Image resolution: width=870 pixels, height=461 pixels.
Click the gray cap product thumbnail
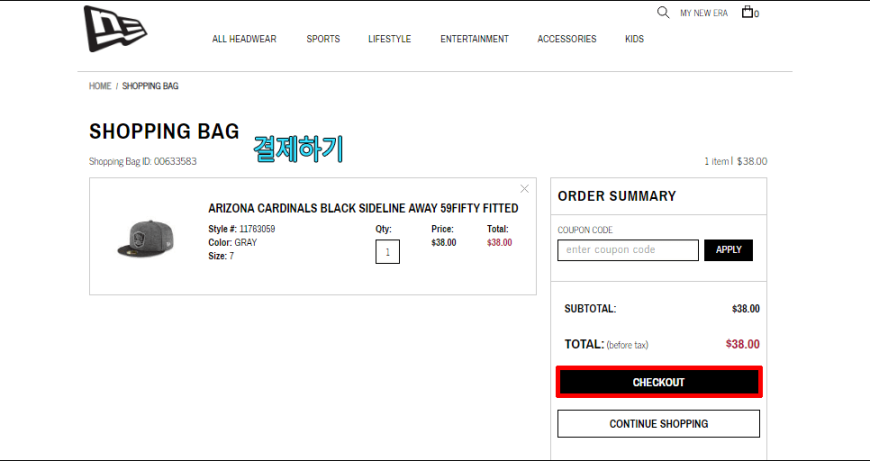point(145,239)
